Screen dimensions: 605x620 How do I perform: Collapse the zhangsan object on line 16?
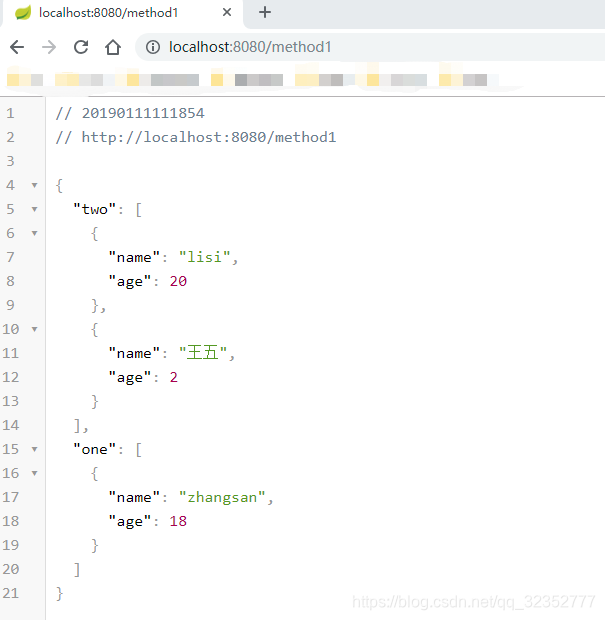pyautogui.click(x=34, y=473)
